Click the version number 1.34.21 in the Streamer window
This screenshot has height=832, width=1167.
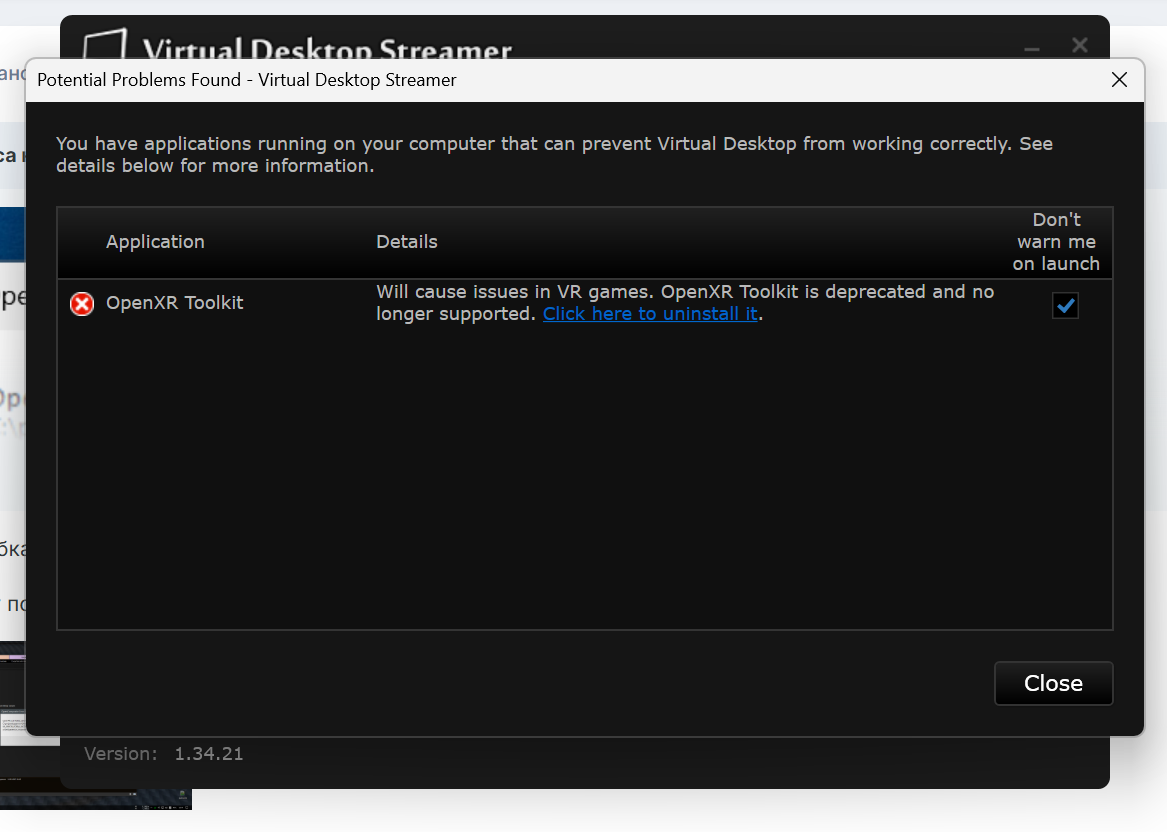208,754
